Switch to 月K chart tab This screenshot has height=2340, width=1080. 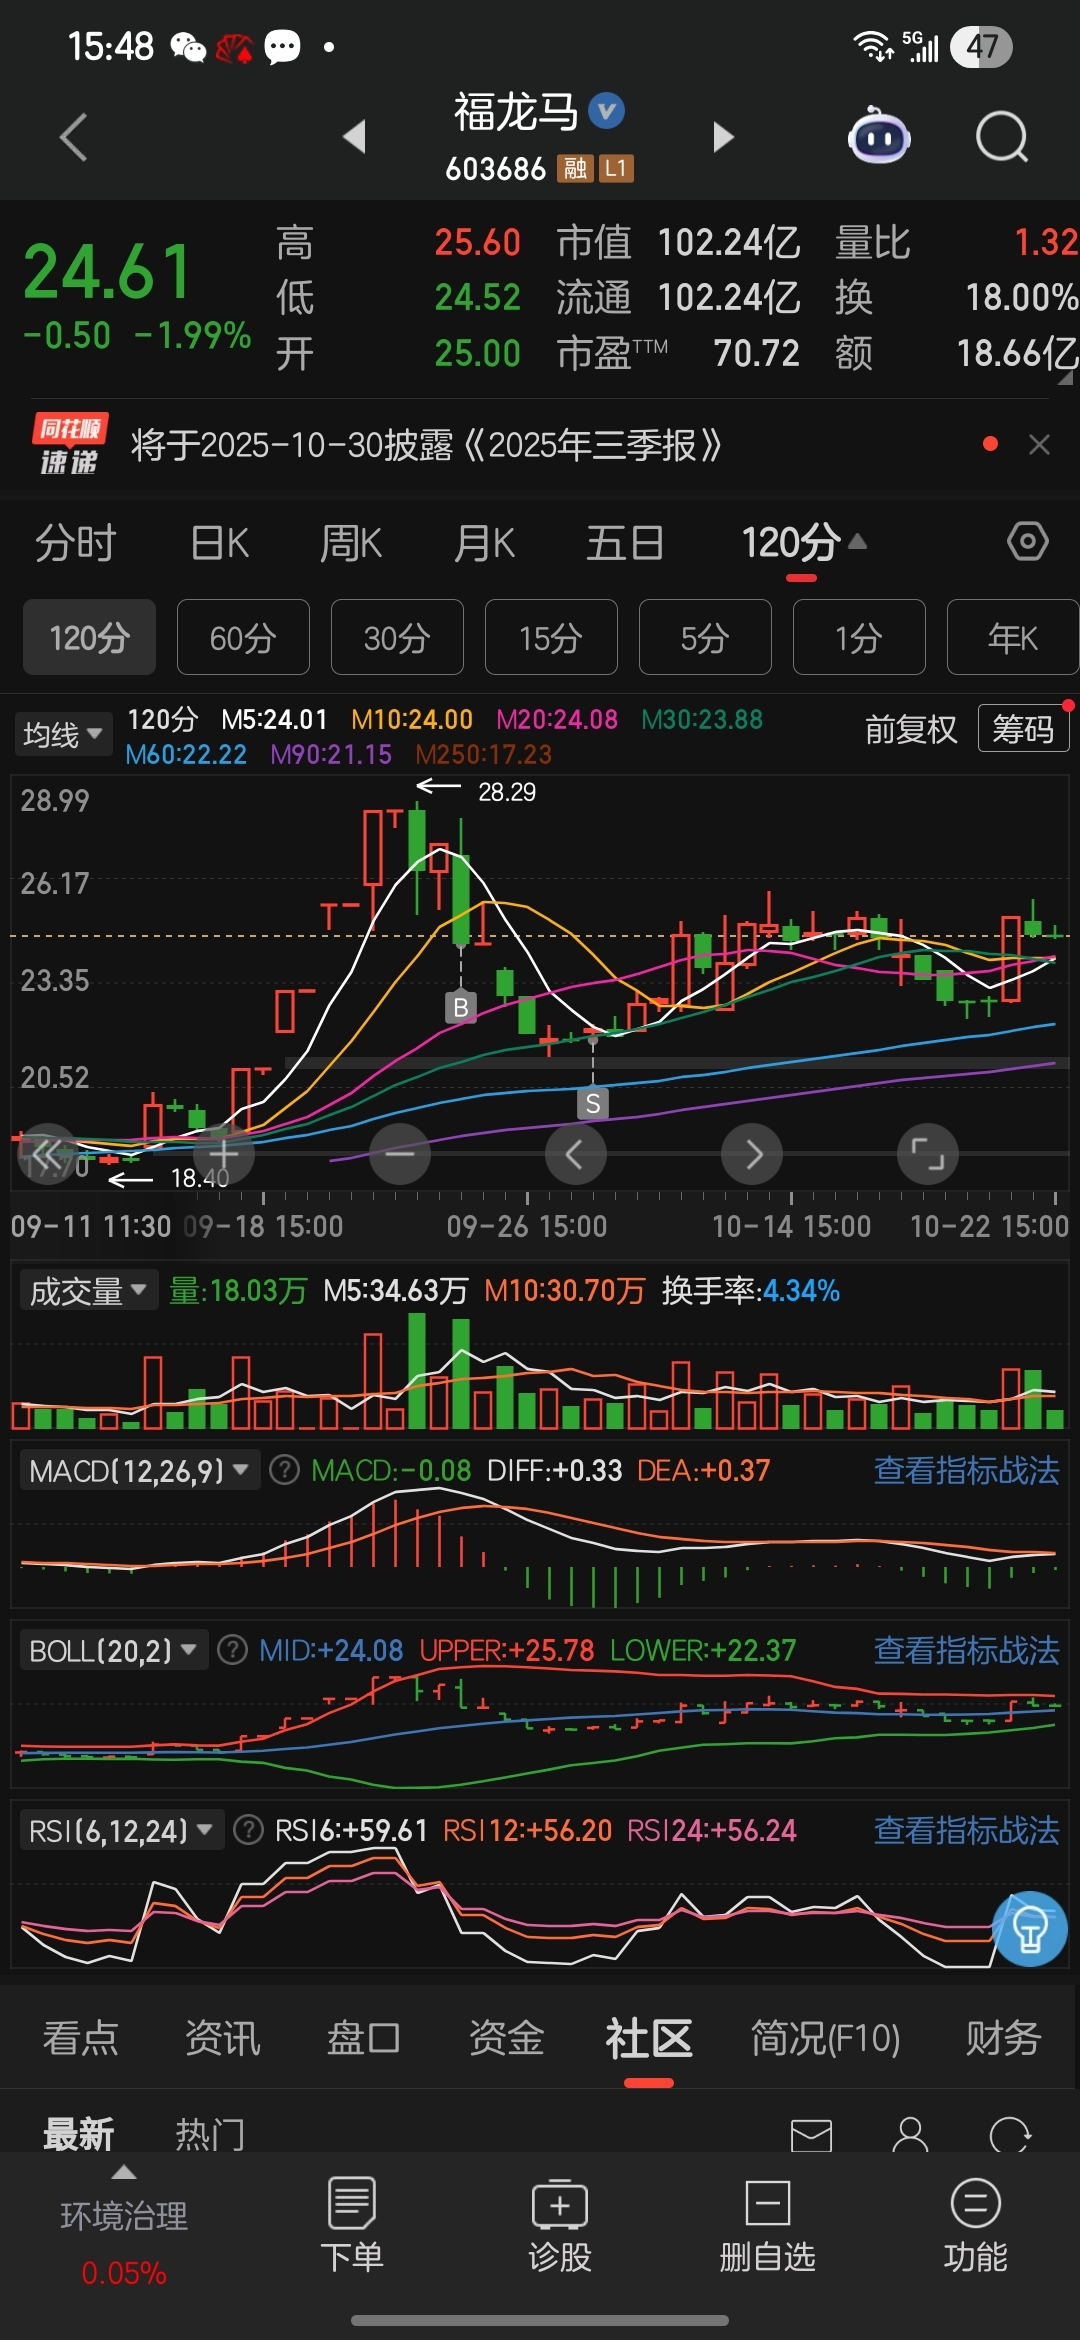(x=484, y=543)
